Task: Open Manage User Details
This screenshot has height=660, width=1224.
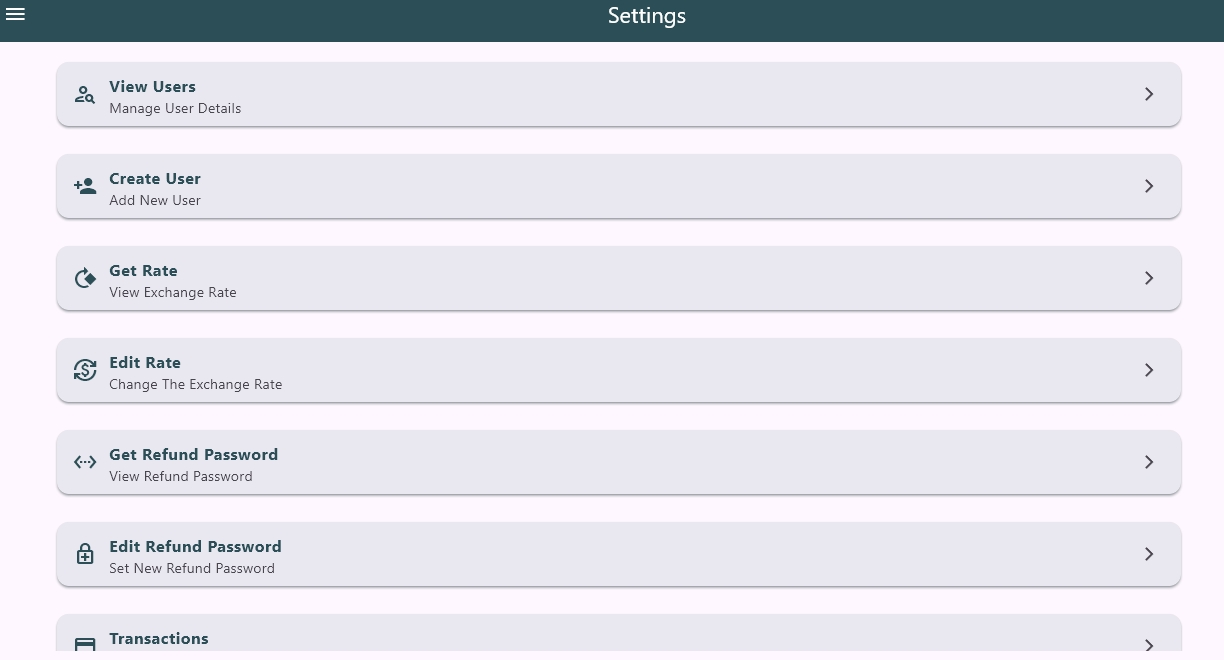Action: pyautogui.click(x=175, y=109)
